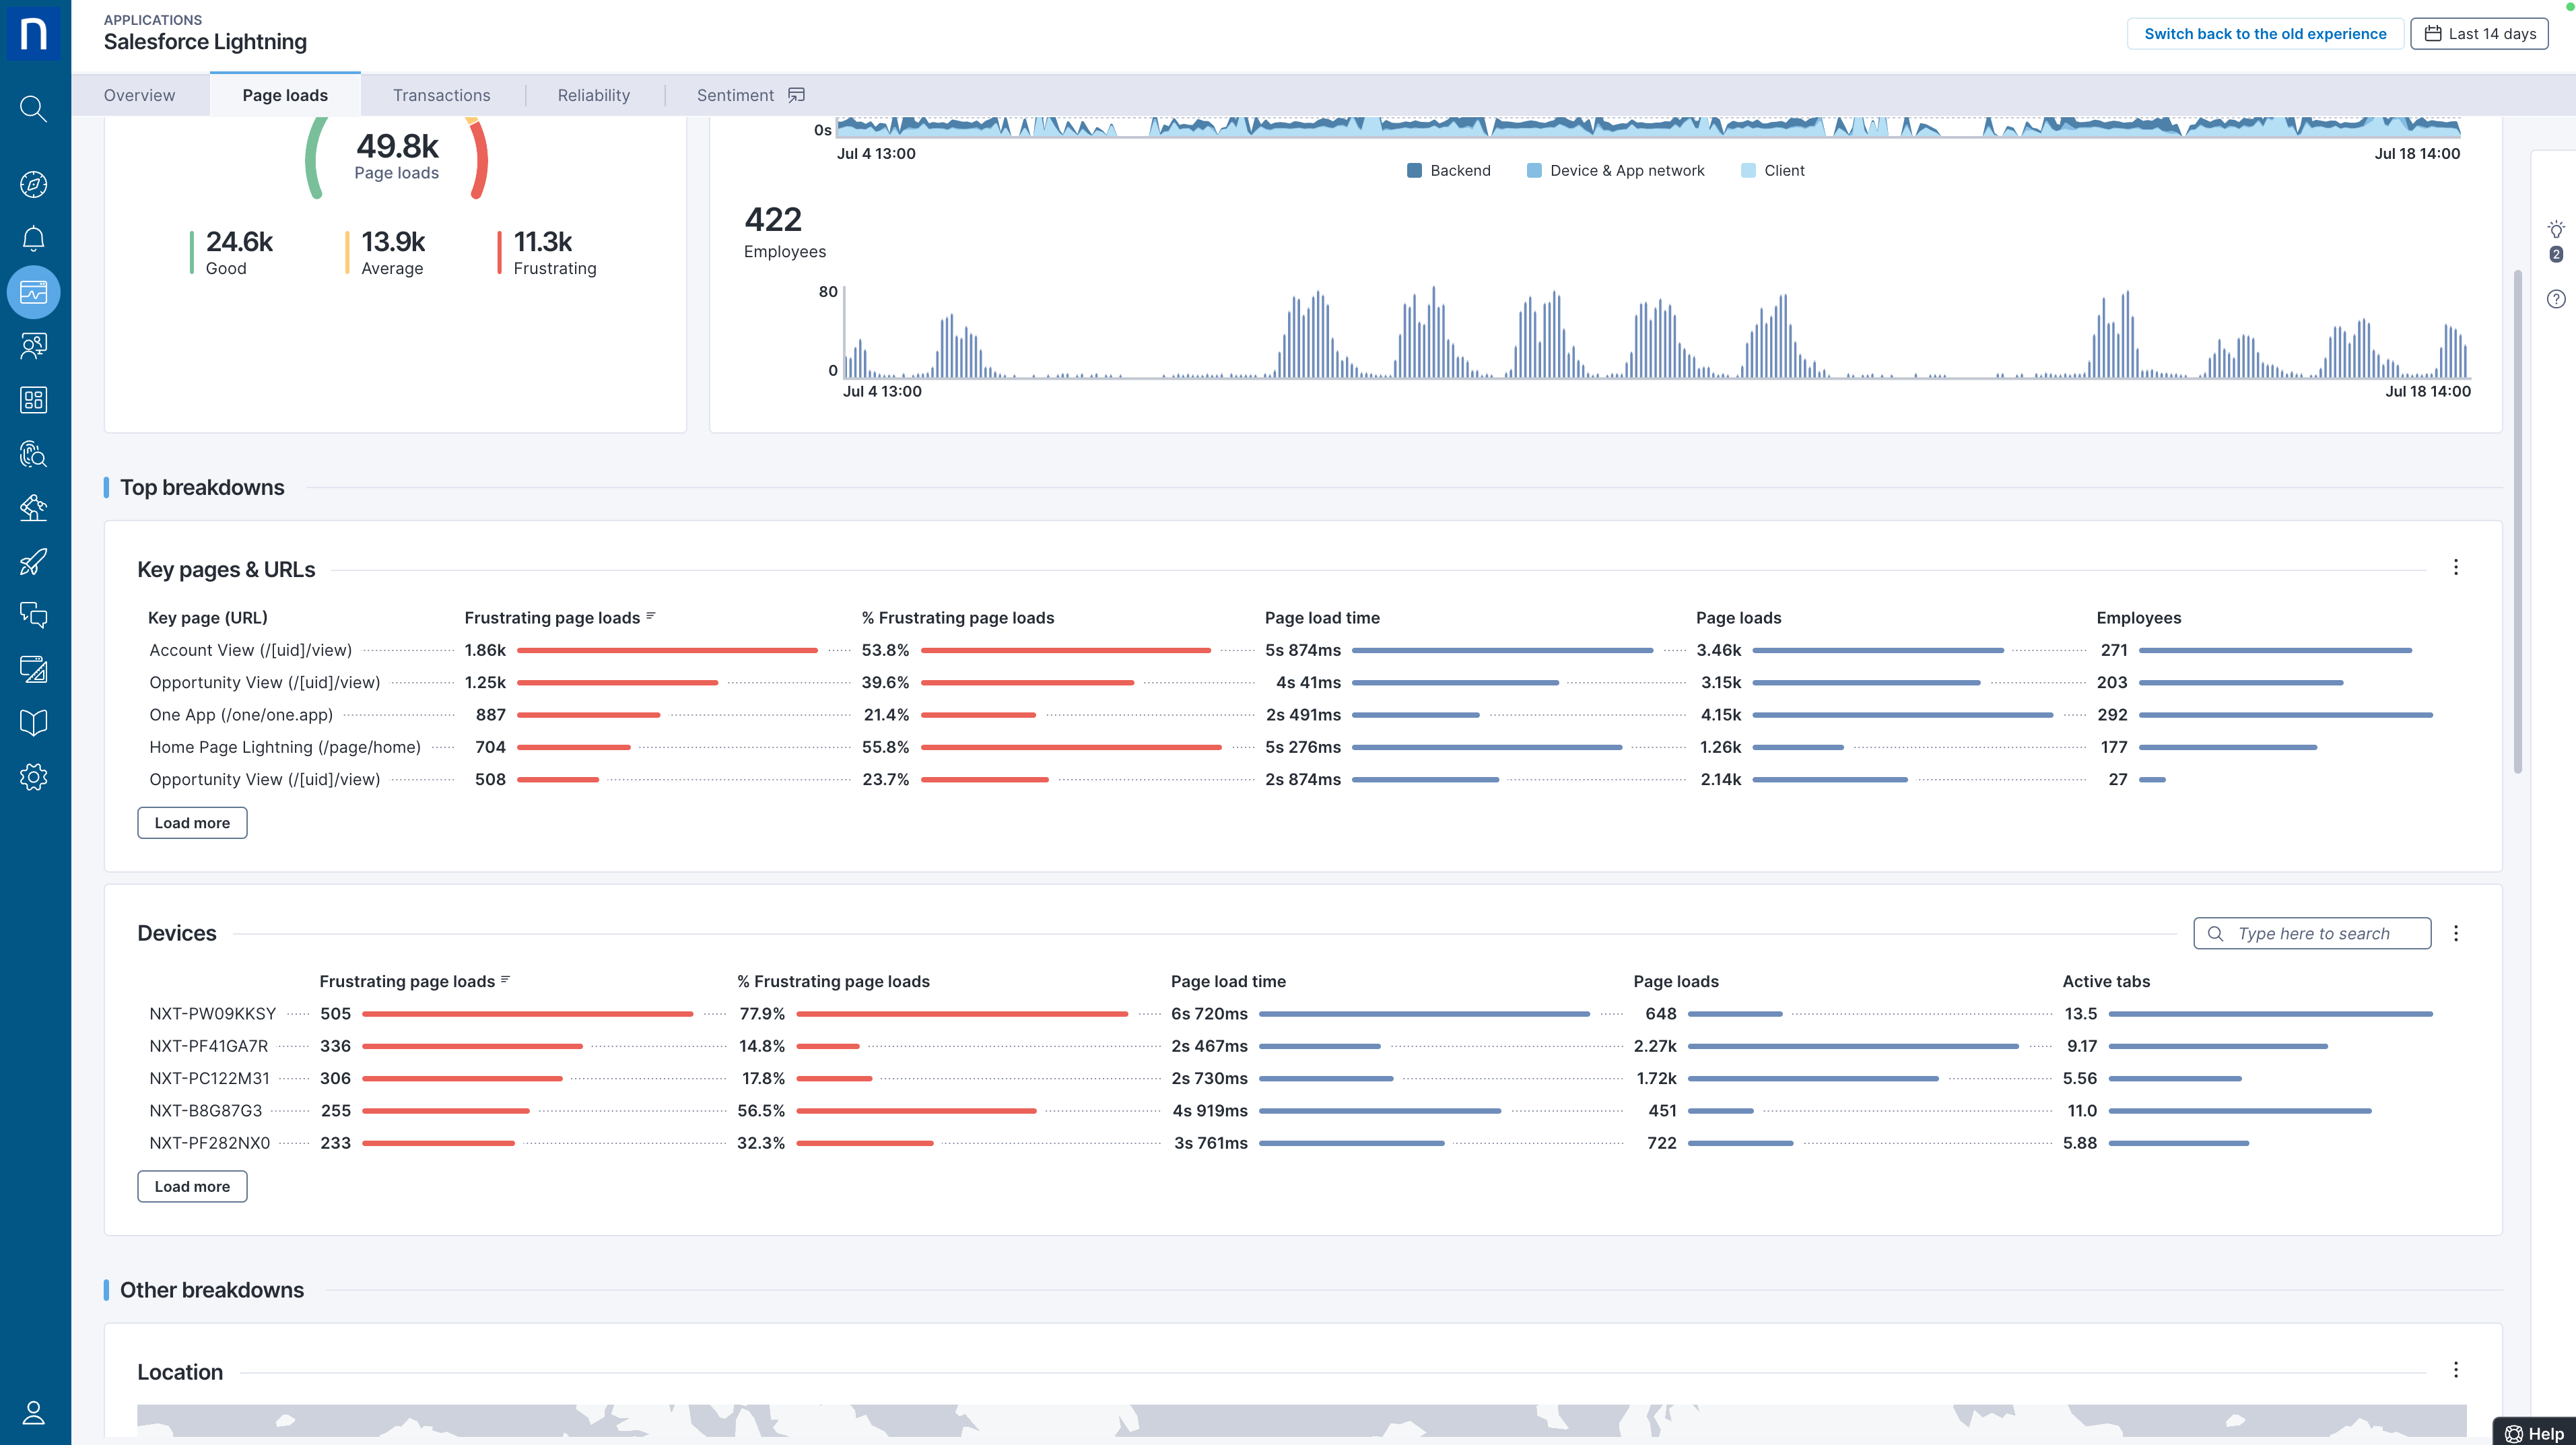This screenshot has height=1445, width=2576.
Task: Click the Devices search input field
Action: 2312,933
